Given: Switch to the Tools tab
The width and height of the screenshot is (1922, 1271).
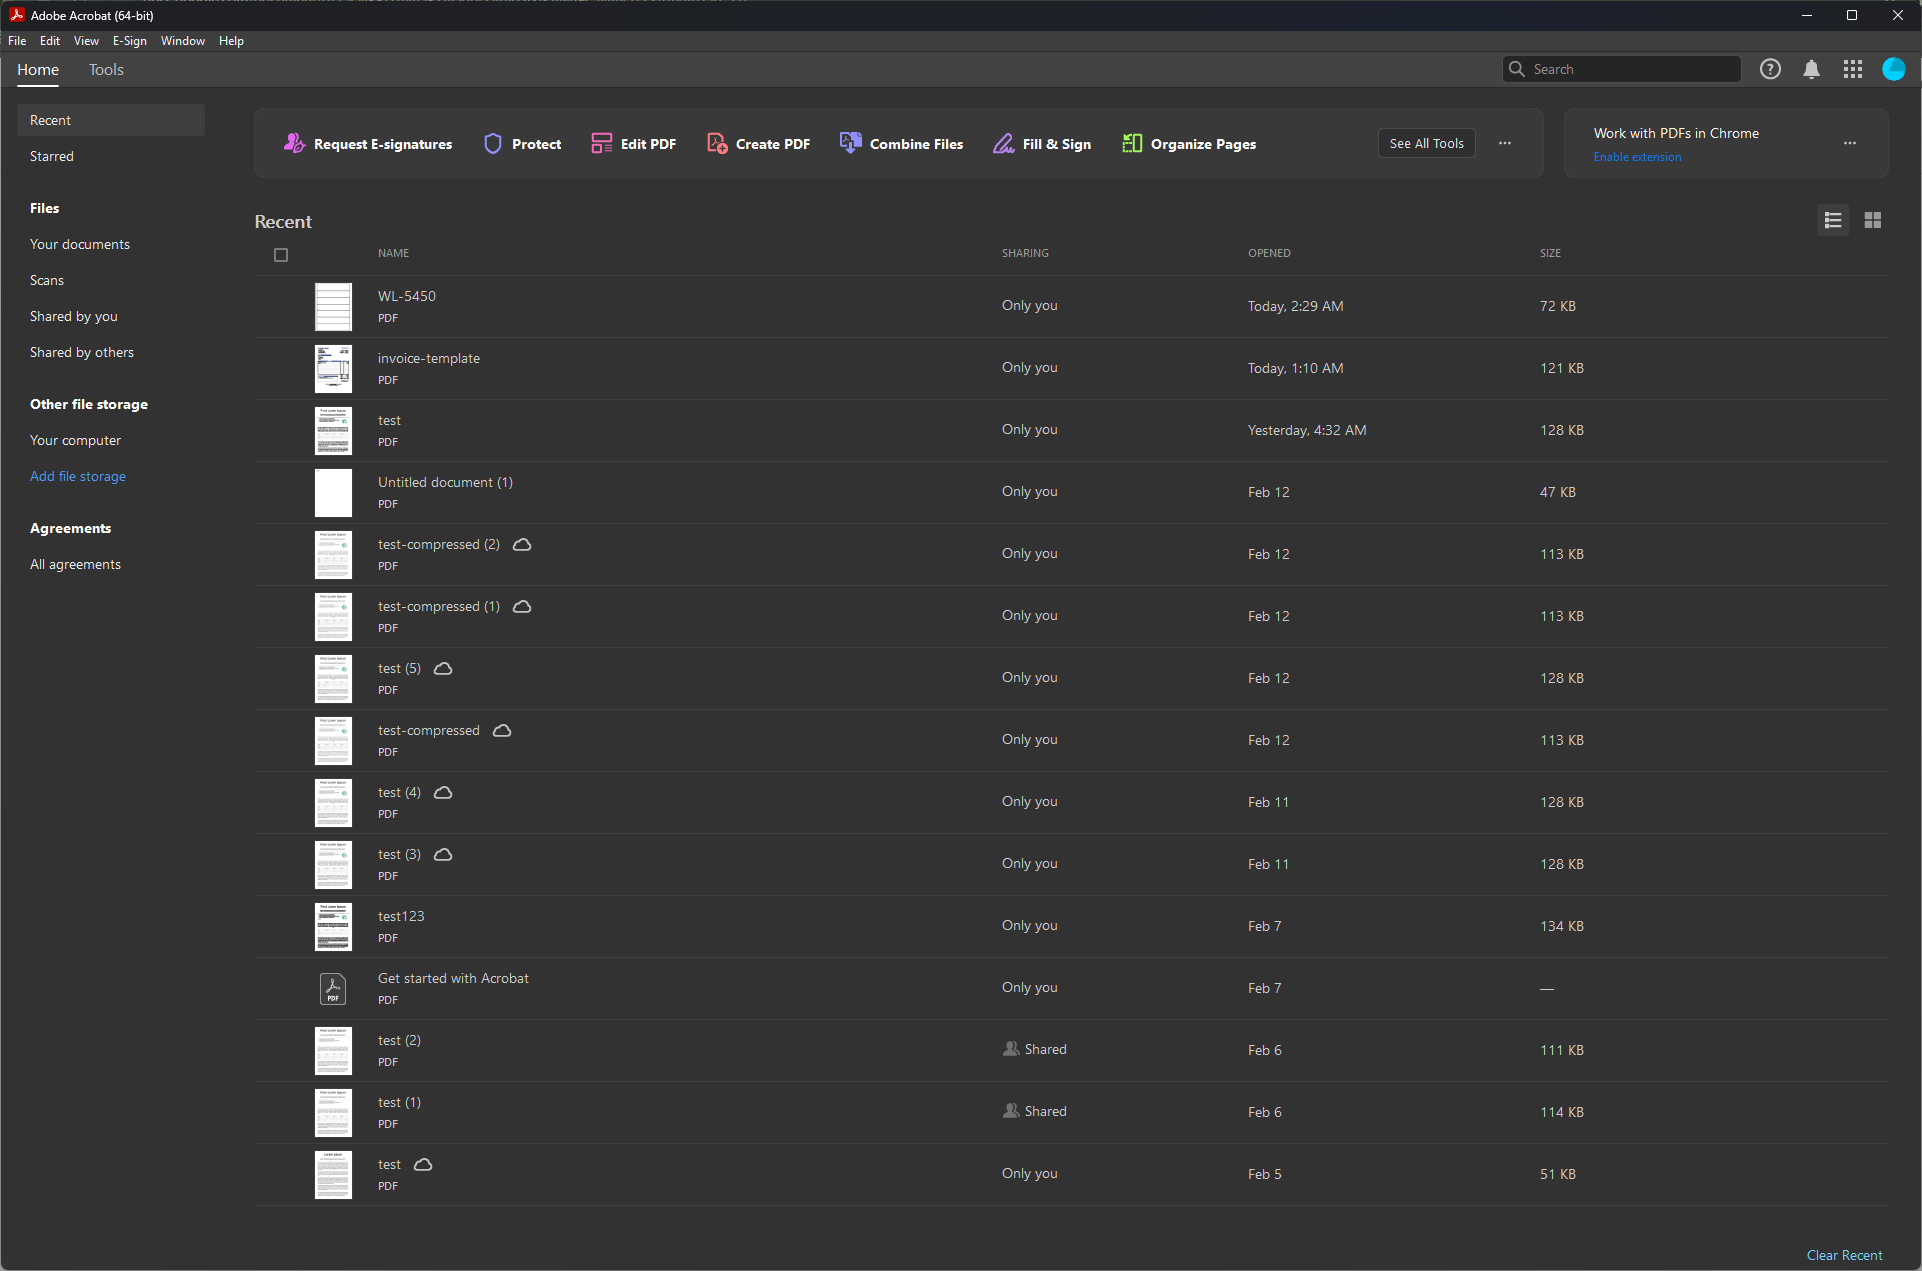Looking at the screenshot, I should coord(106,70).
